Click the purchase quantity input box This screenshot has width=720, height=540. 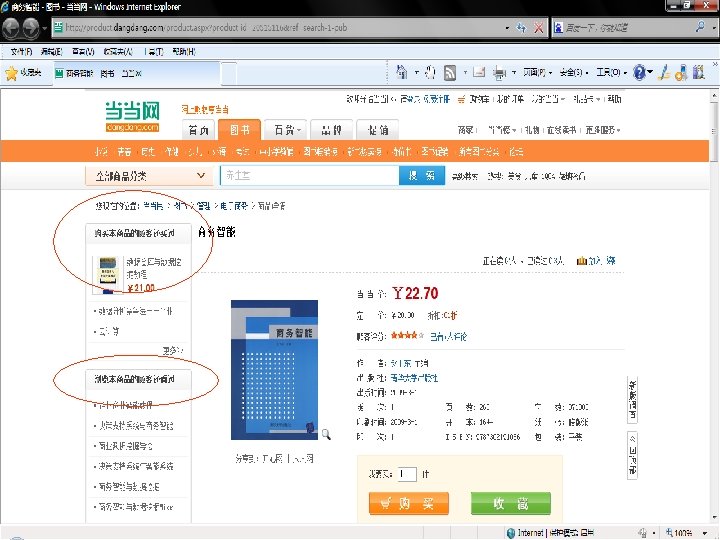point(407,473)
